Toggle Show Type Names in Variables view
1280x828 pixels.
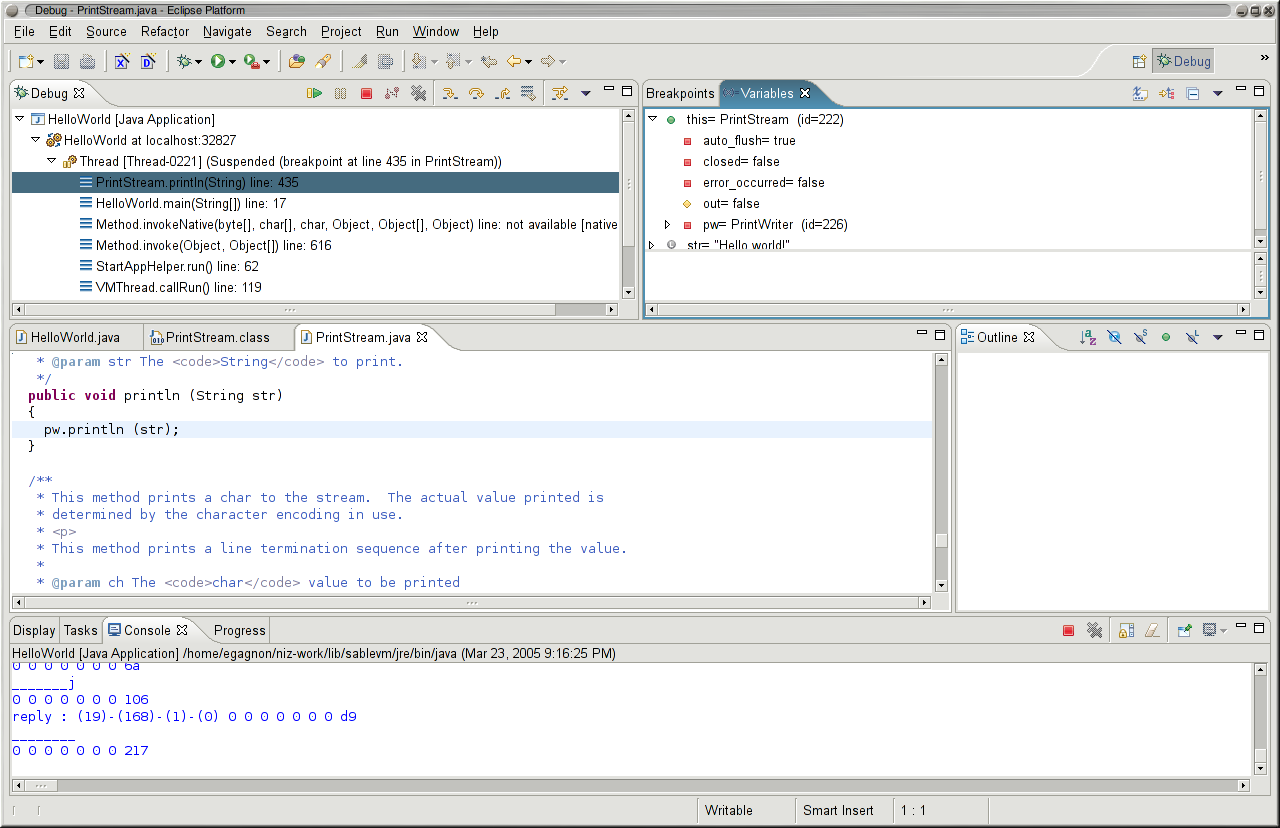[x=1140, y=93]
